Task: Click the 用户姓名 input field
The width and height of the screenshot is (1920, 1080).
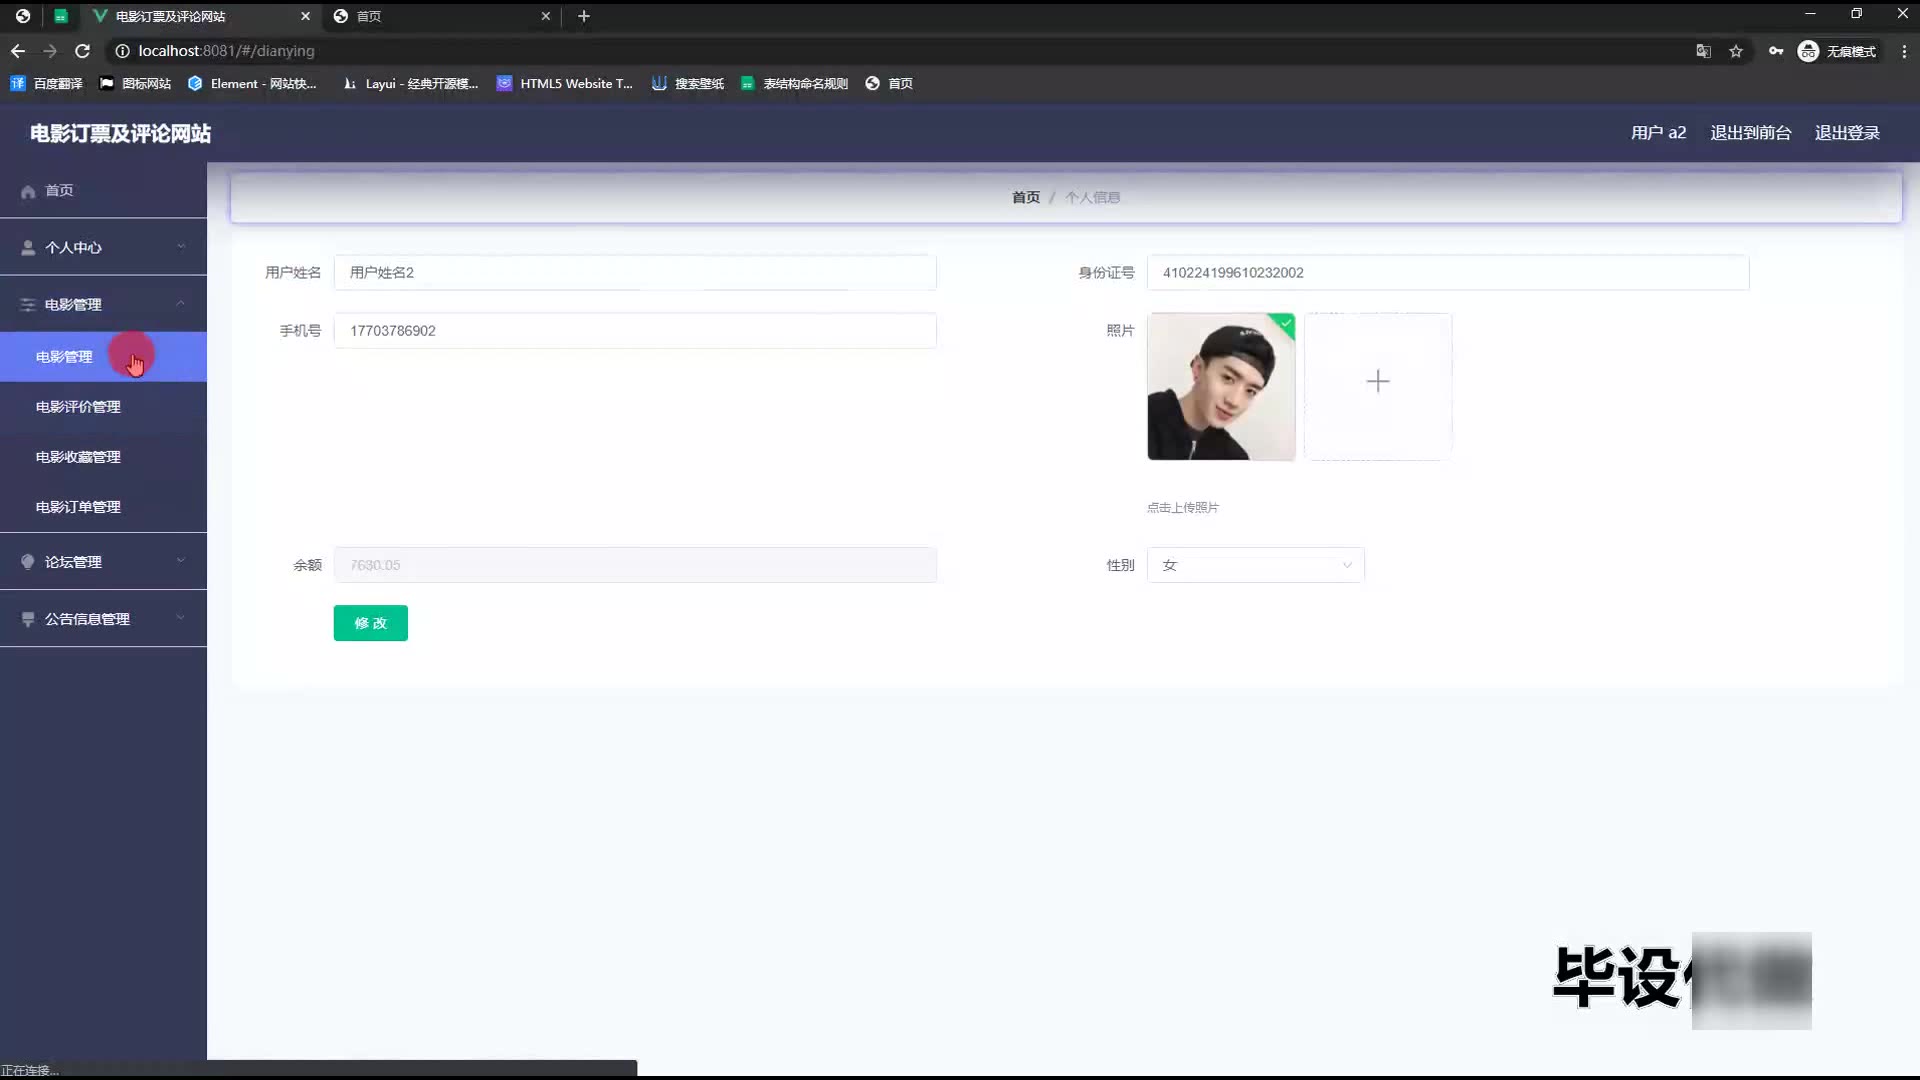Action: point(635,273)
